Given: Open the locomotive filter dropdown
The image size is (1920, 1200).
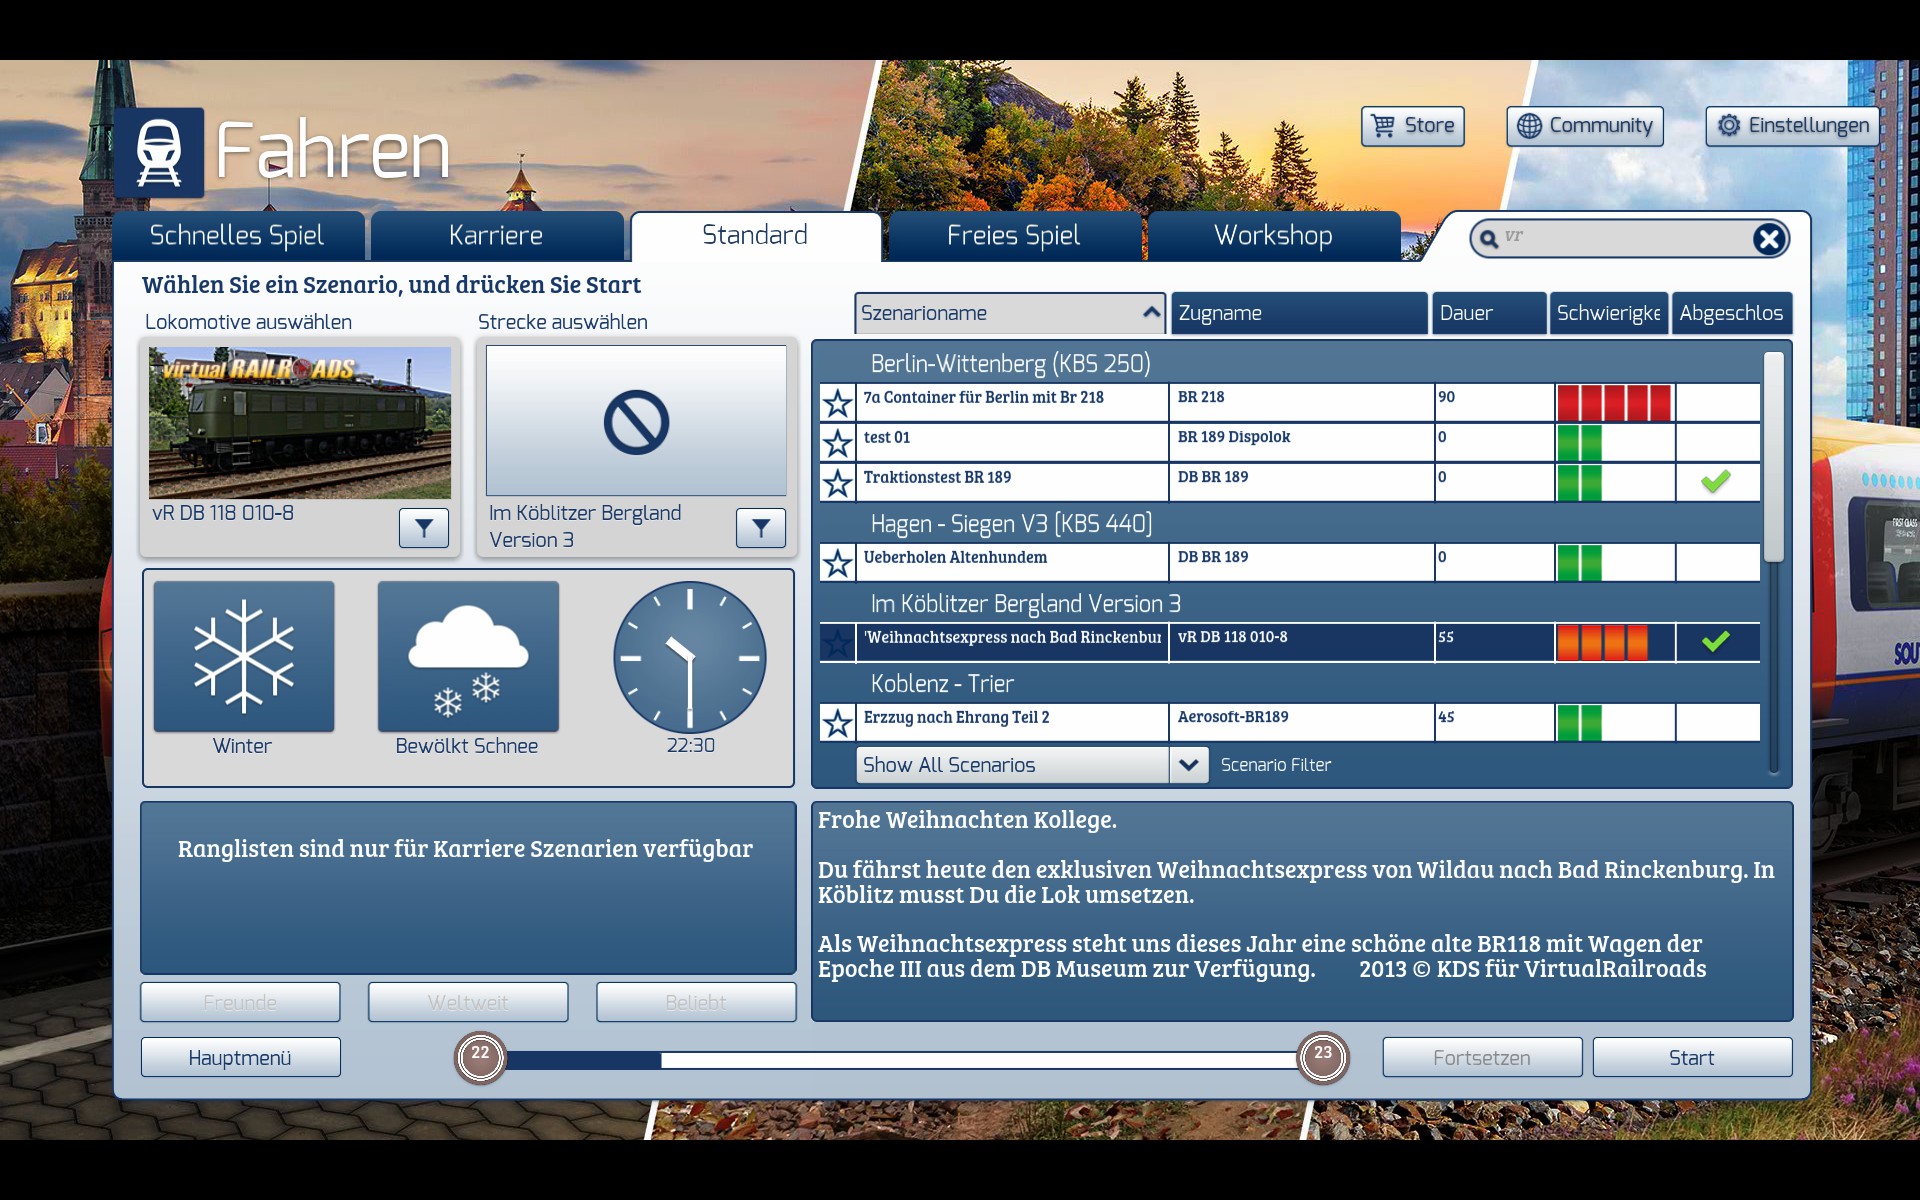Looking at the screenshot, I should [x=423, y=528].
